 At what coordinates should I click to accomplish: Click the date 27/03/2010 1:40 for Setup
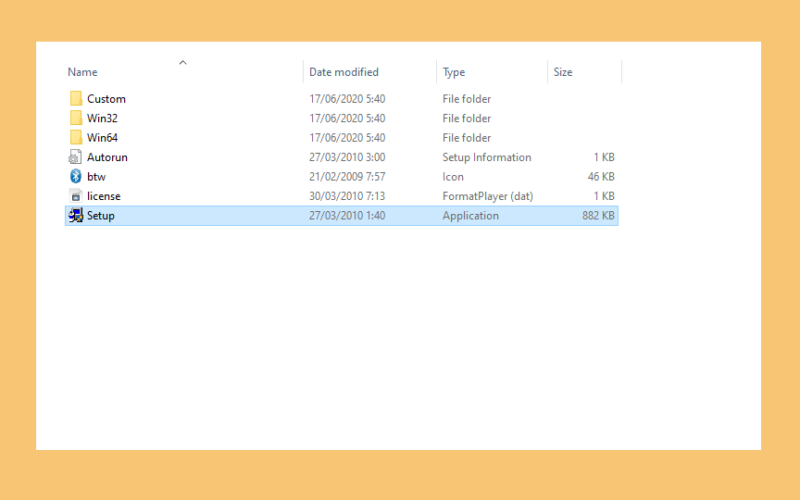[x=347, y=215]
